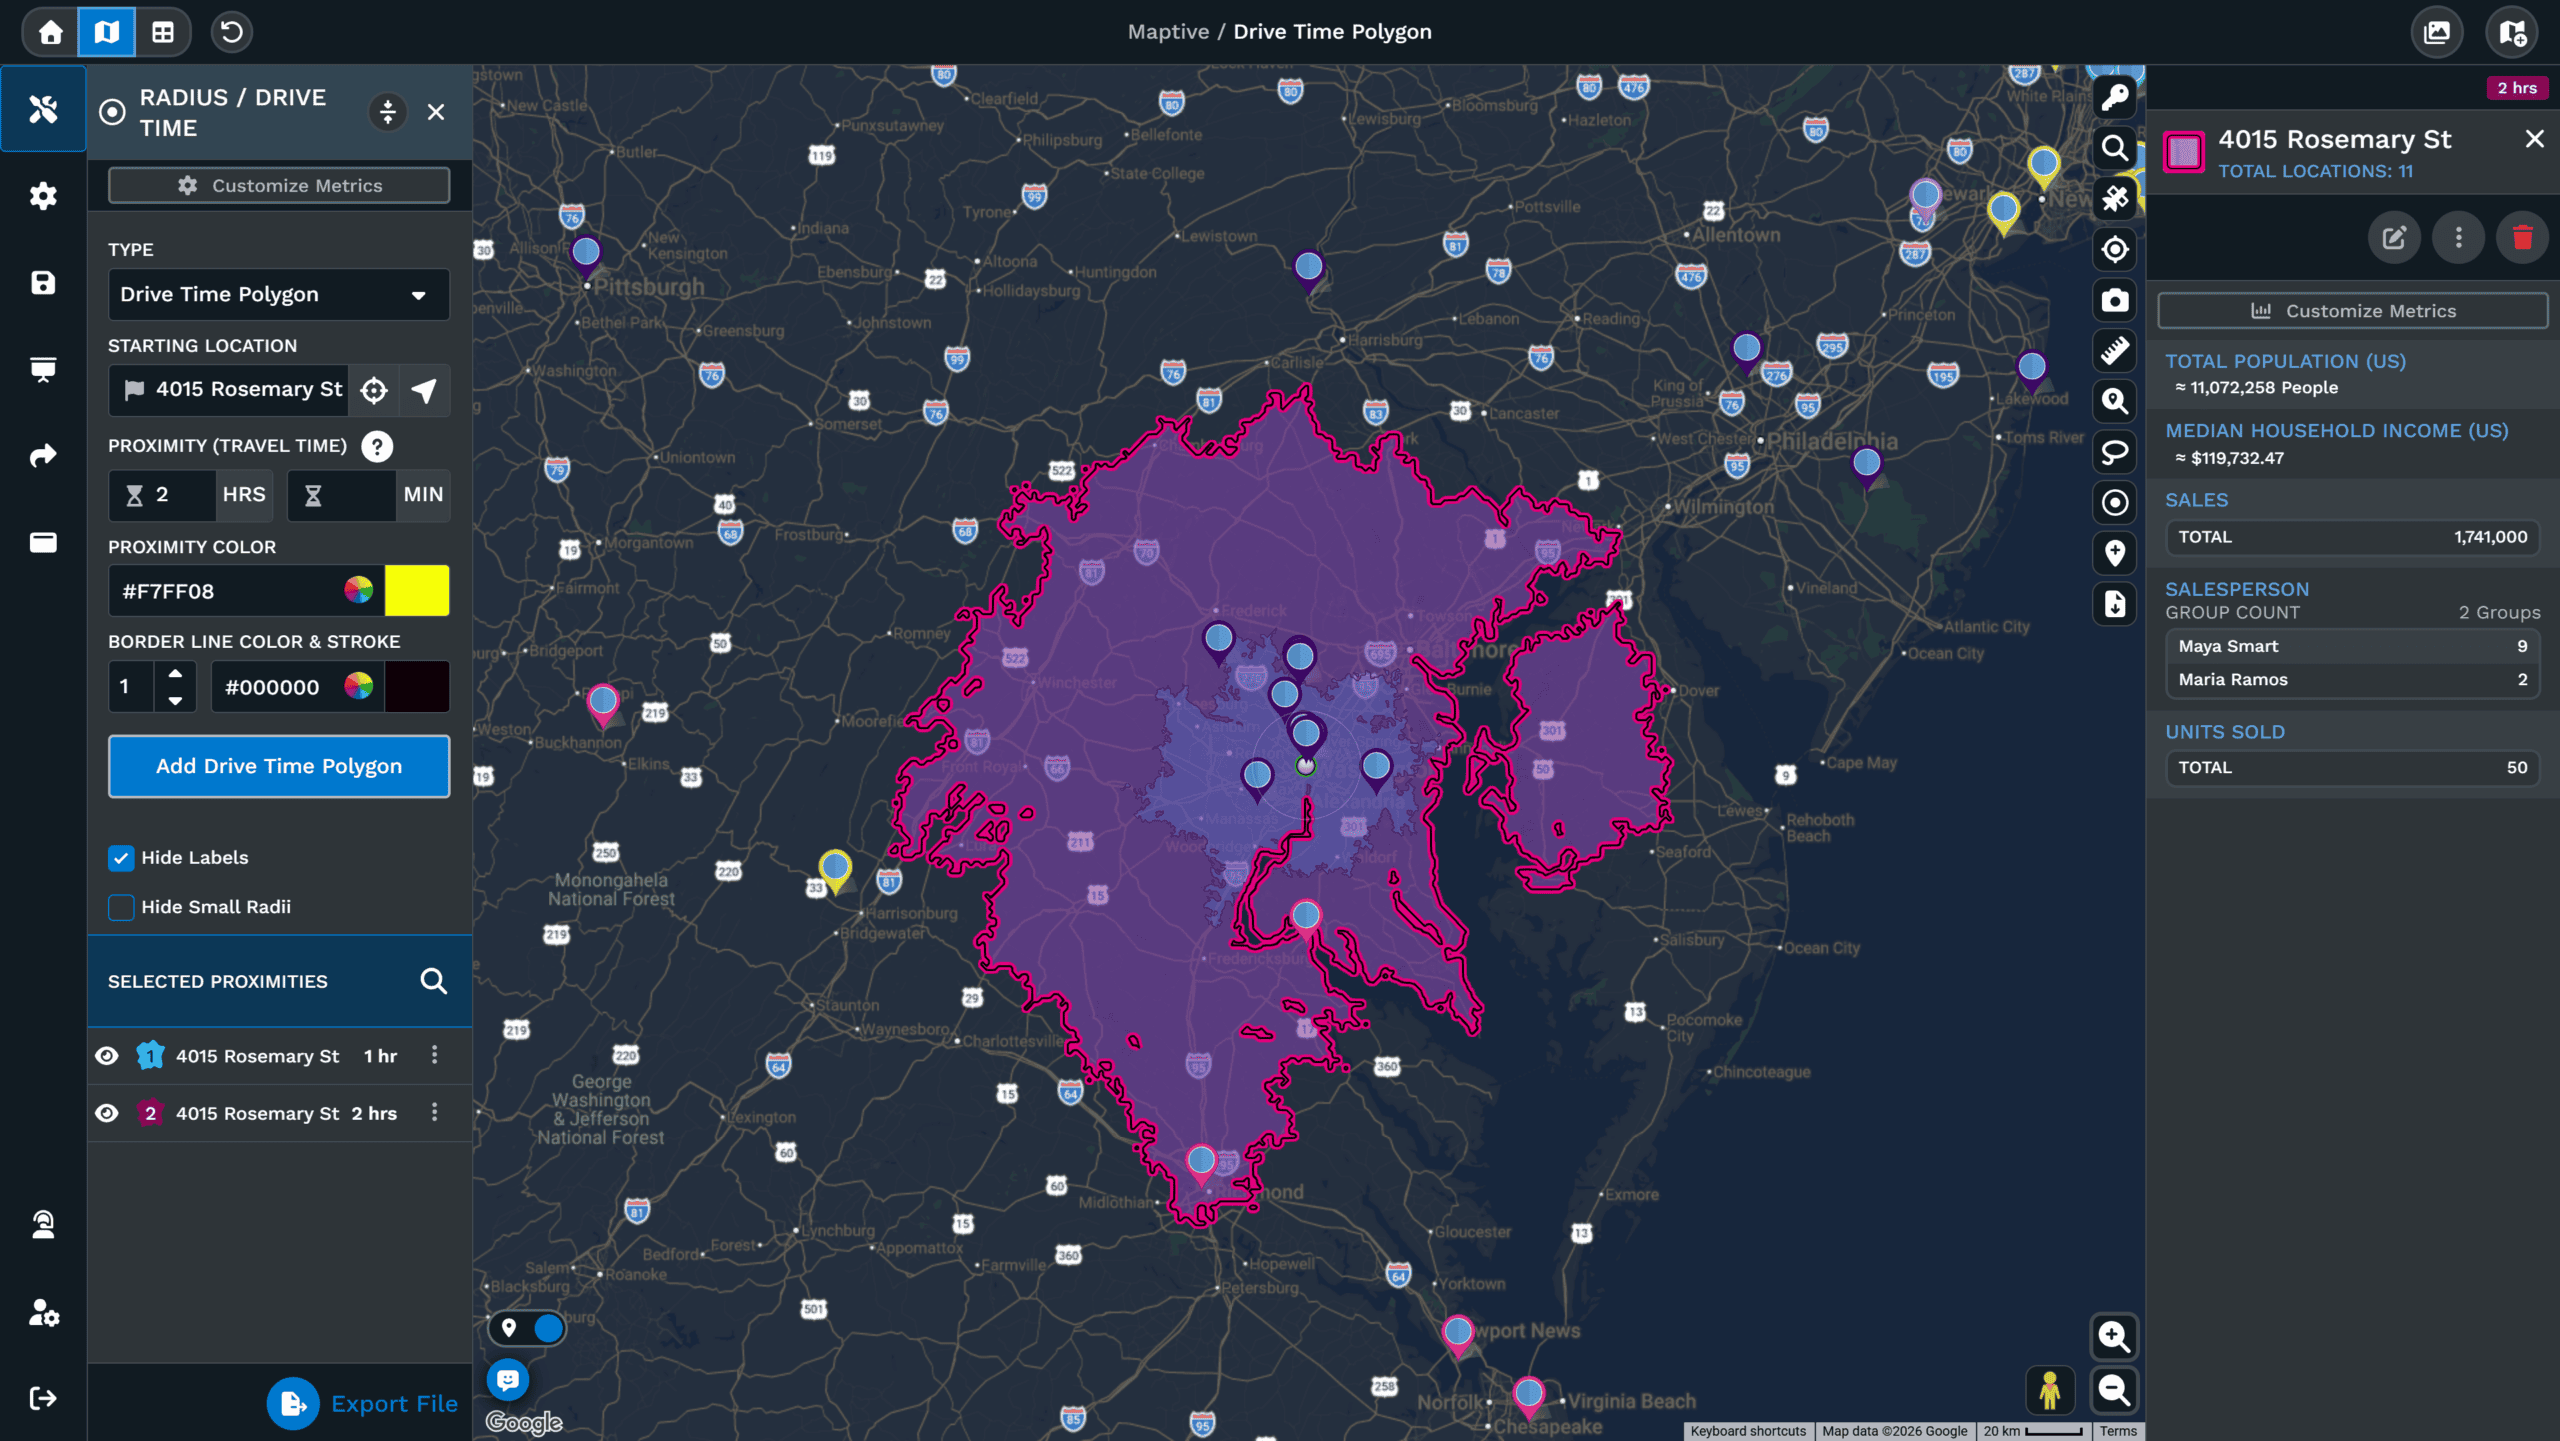Open the map search magnifier tool
This screenshot has height=1441, width=2560.
[x=2115, y=148]
